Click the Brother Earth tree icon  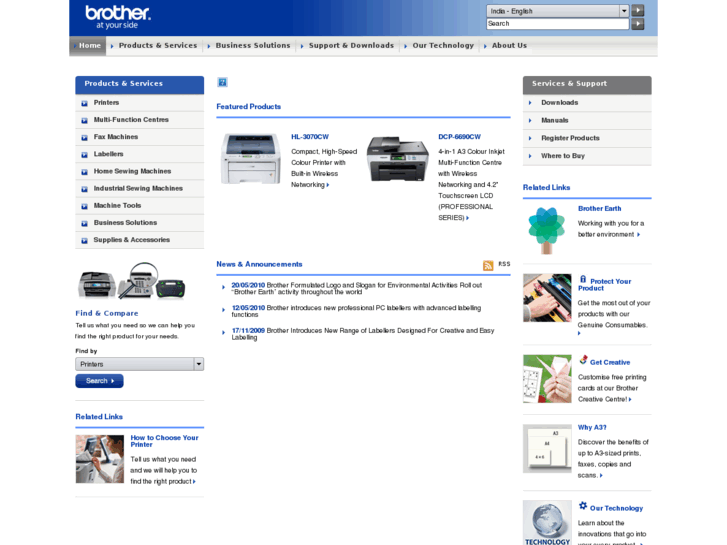(547, 231)
